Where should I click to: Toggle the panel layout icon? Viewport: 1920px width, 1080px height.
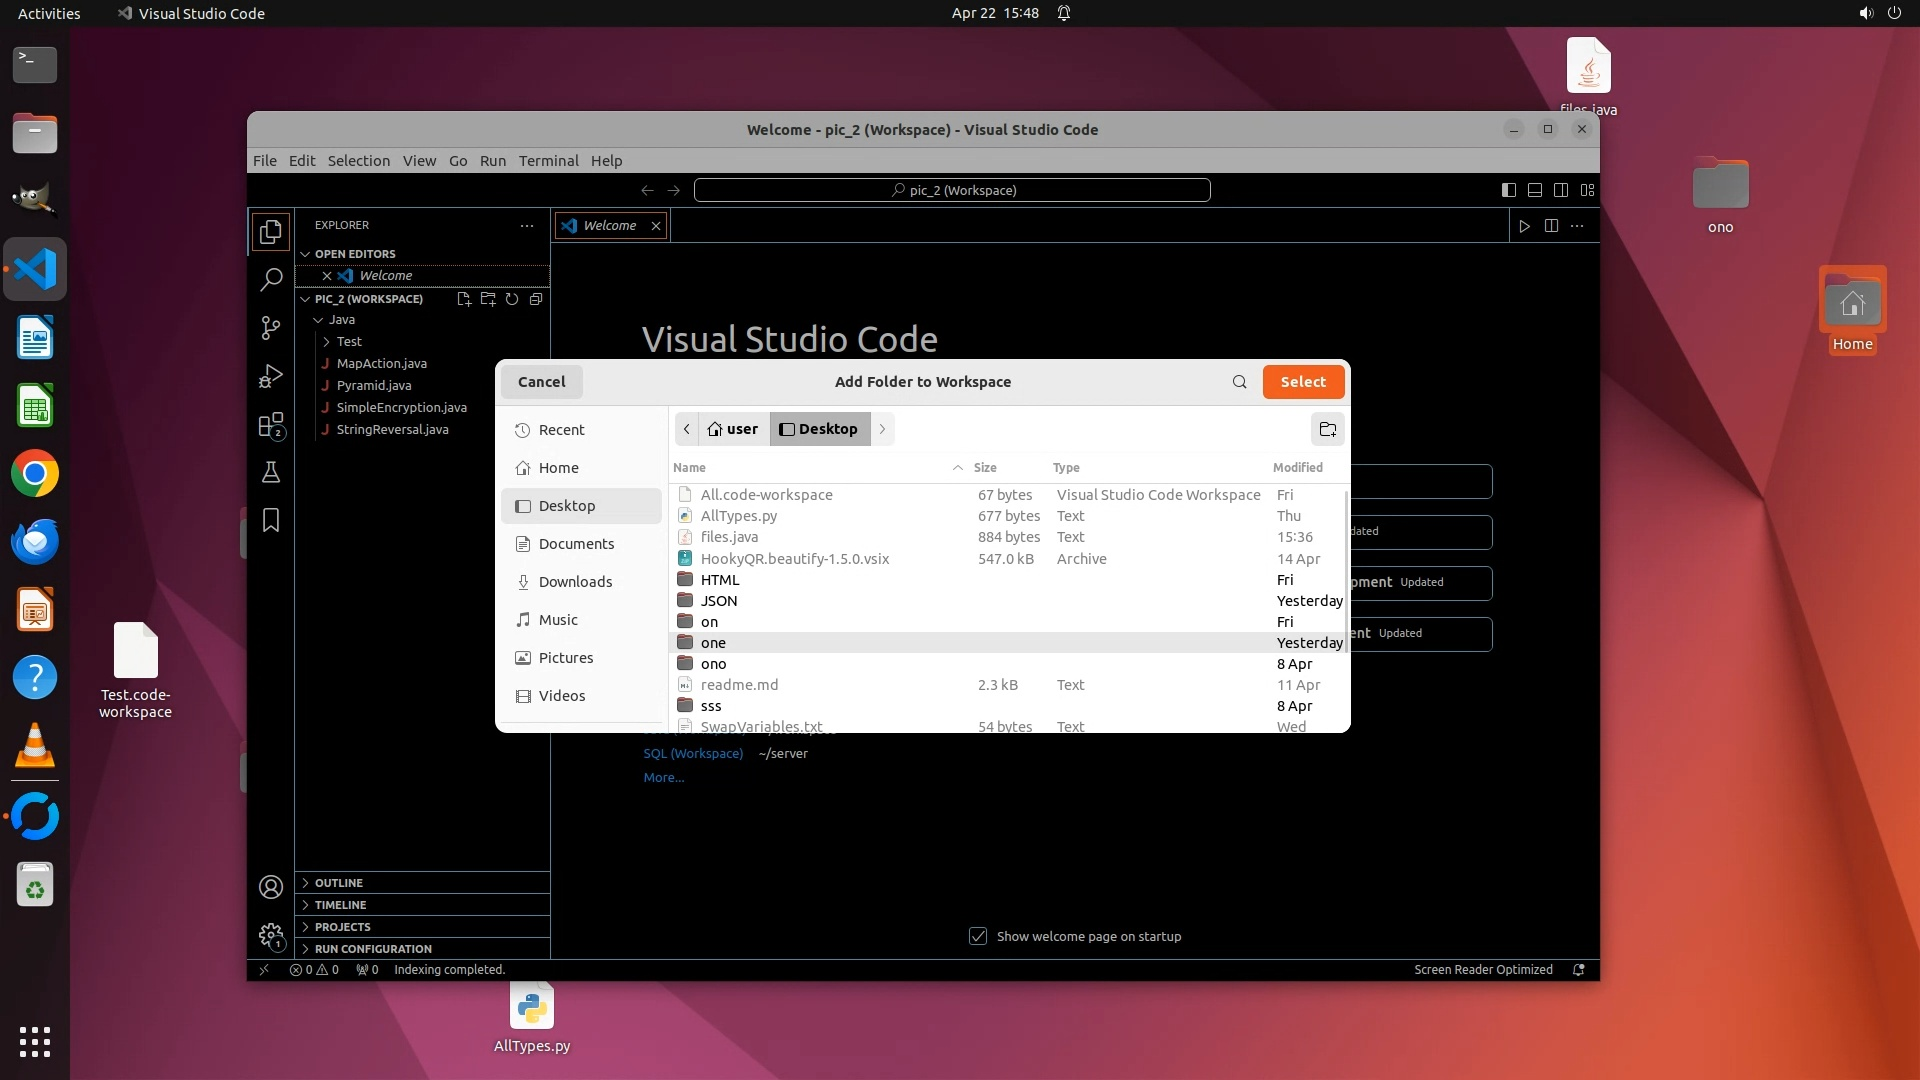coord(1534,190)
